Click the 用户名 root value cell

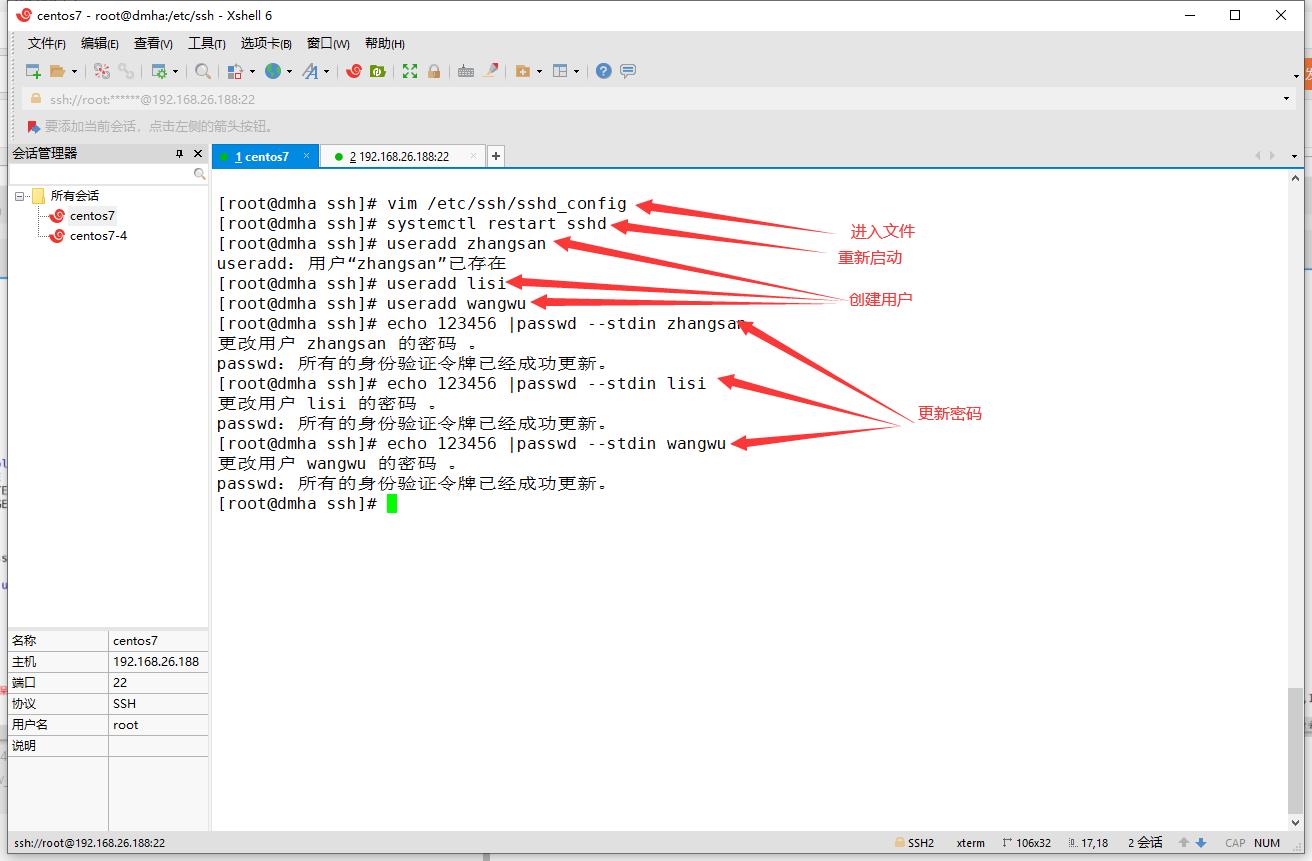pos(158,725)
